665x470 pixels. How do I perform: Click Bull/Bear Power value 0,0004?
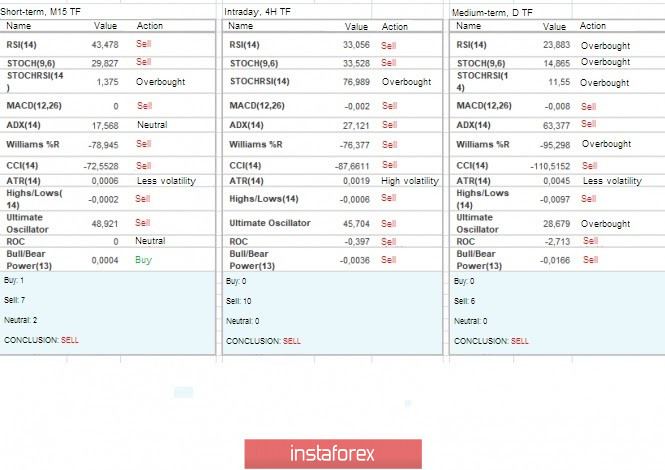click(x=105, y=260)
